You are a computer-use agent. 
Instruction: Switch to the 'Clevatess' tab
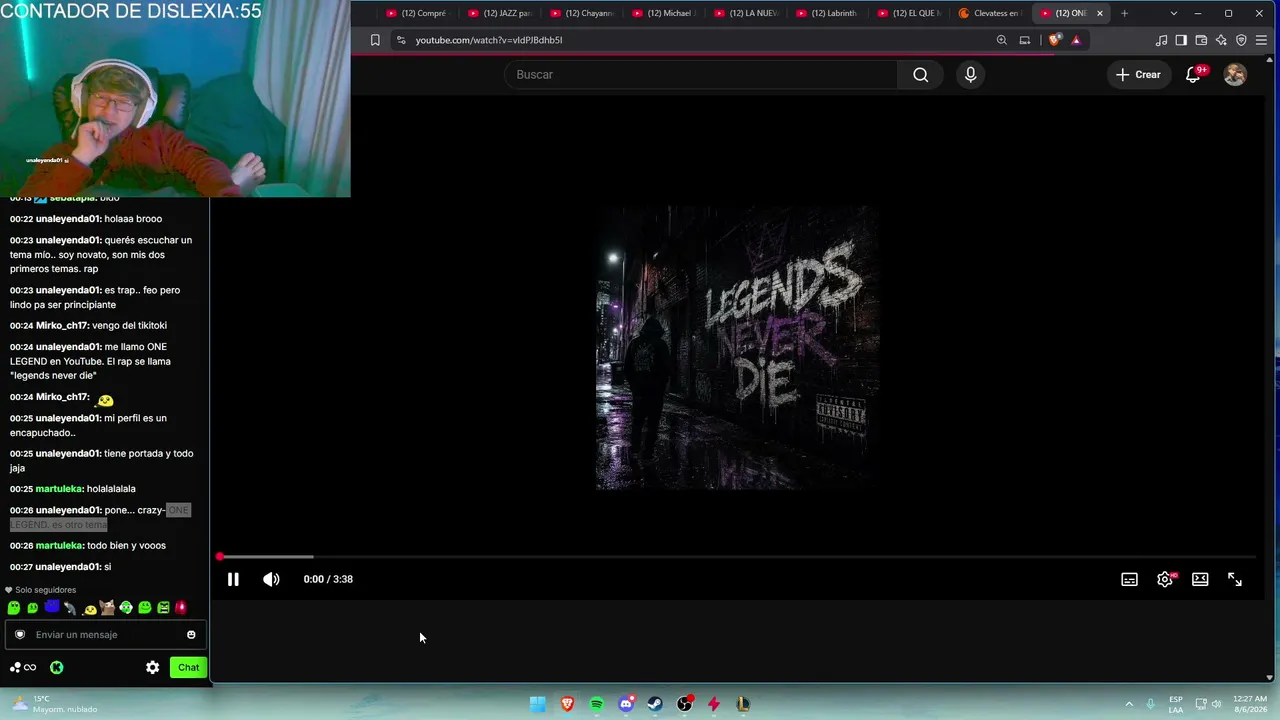[992, 13]
